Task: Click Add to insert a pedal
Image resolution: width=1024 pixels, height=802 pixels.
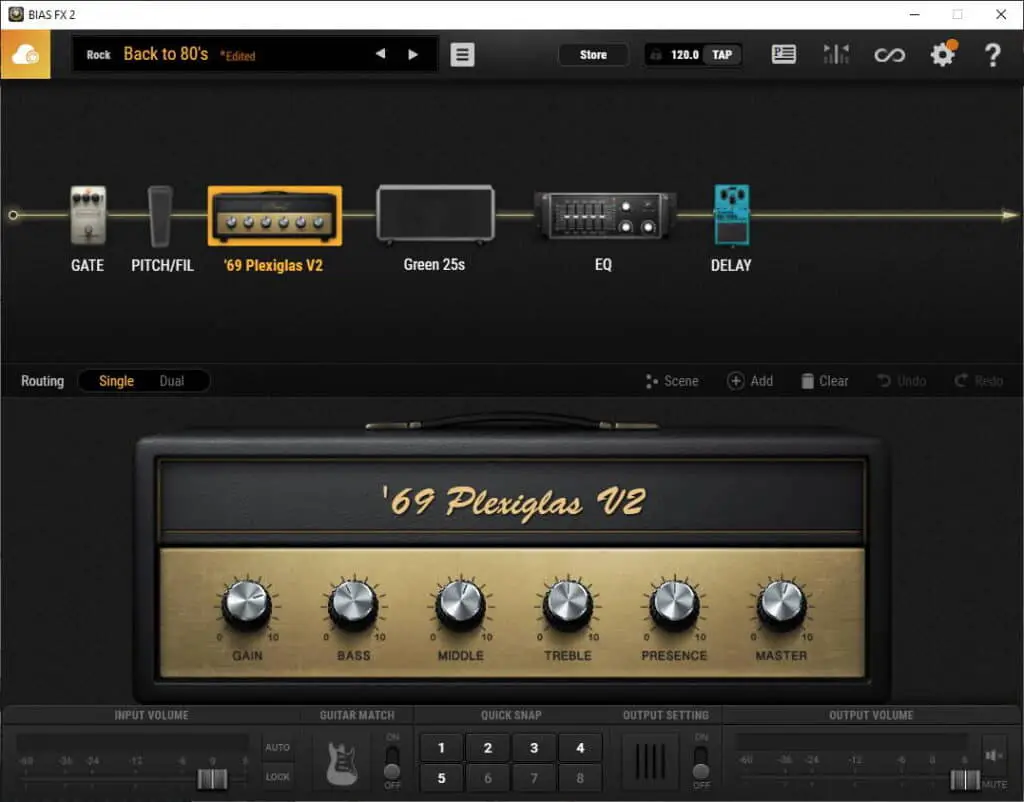Action: pyautogui.click(x=750, y=381)
